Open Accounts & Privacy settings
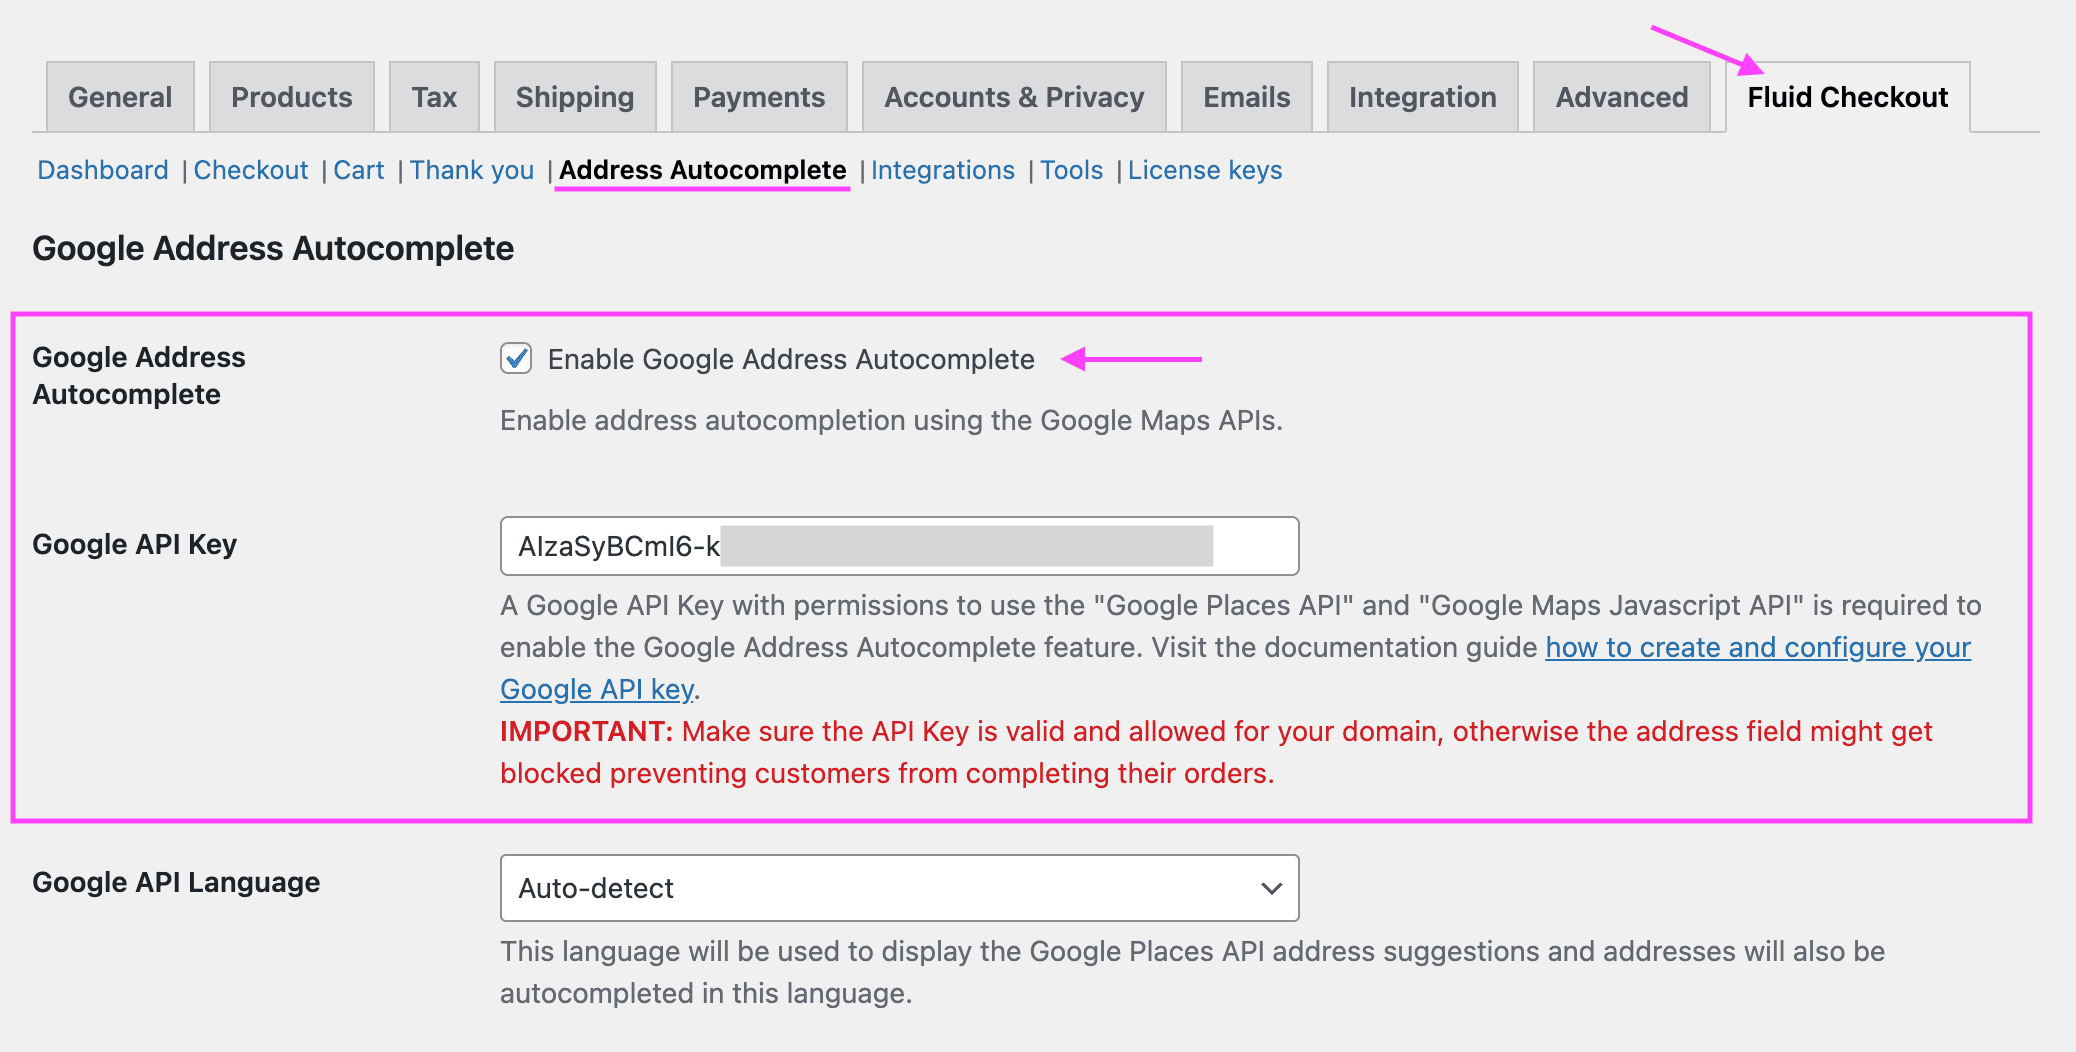 (1013, 96)
